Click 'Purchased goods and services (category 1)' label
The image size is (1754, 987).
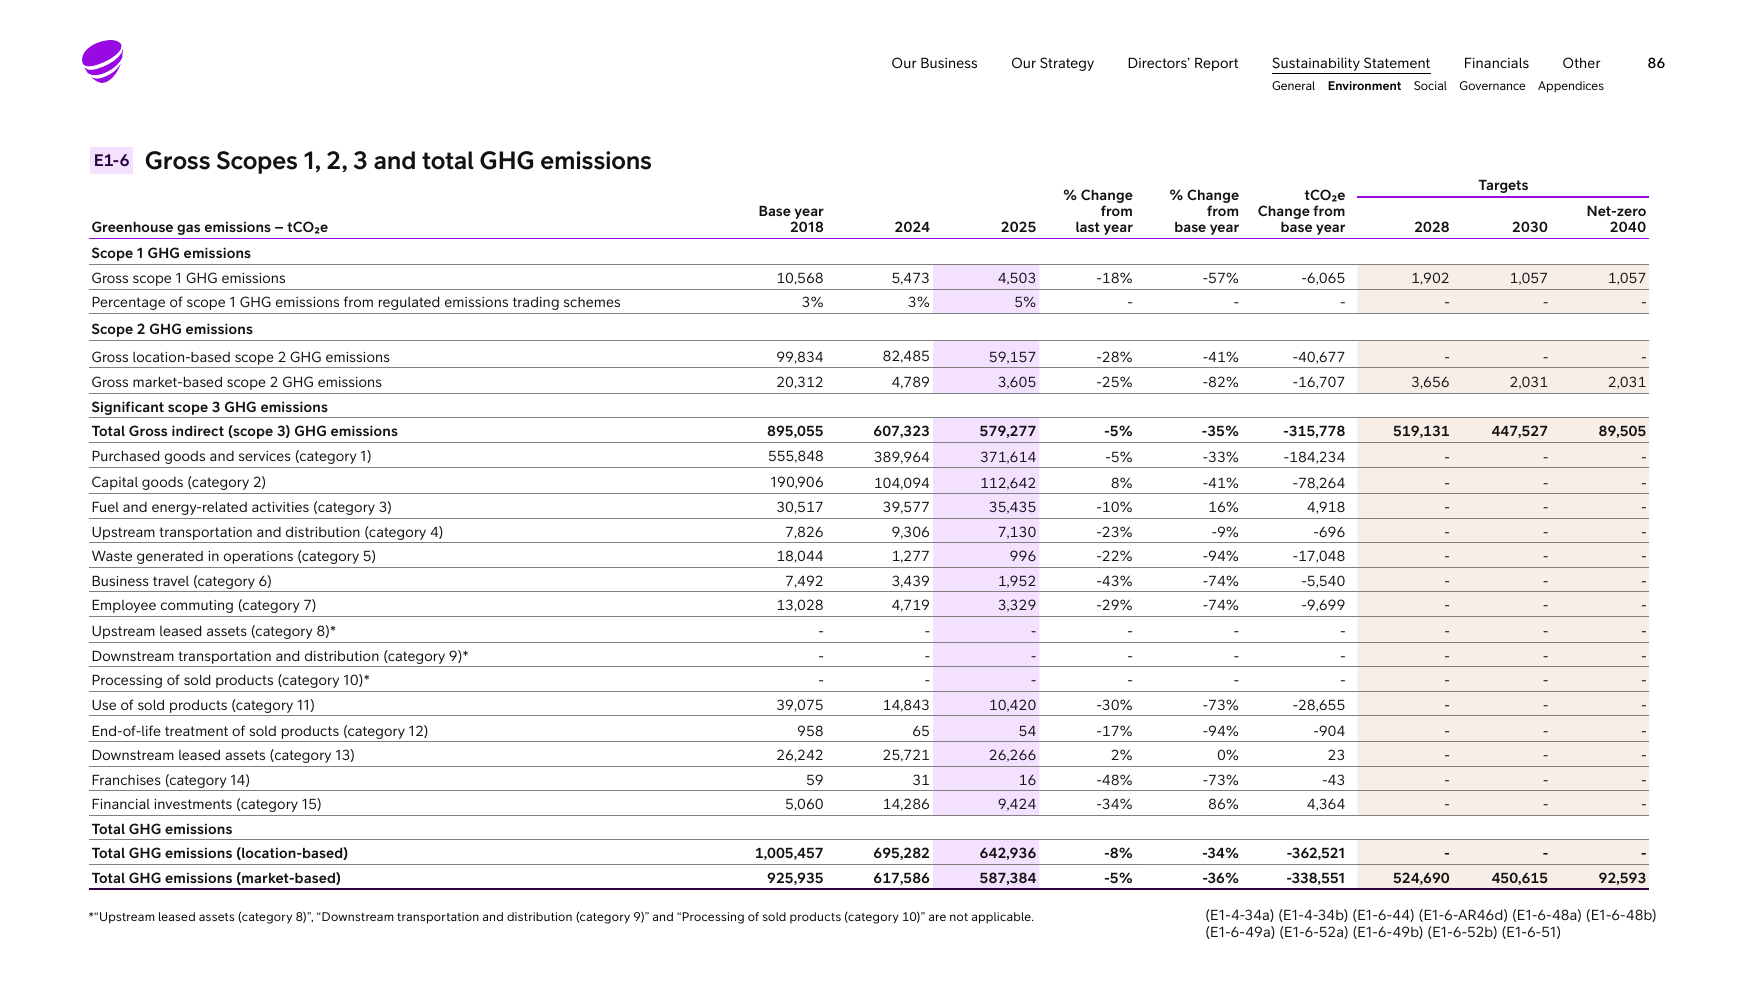point(231,456)
